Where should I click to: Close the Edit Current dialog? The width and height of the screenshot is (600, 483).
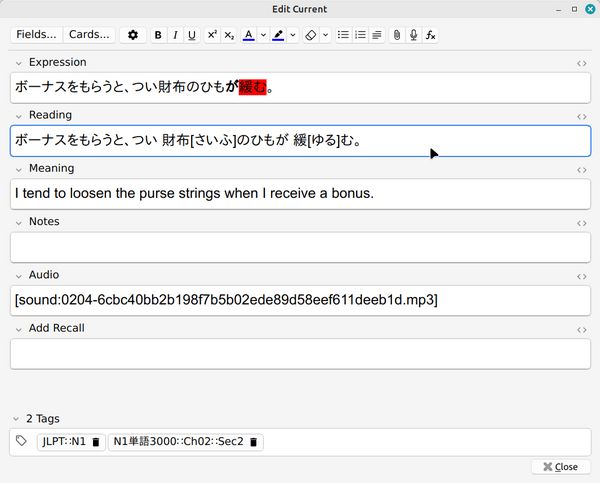click(561, 467)
